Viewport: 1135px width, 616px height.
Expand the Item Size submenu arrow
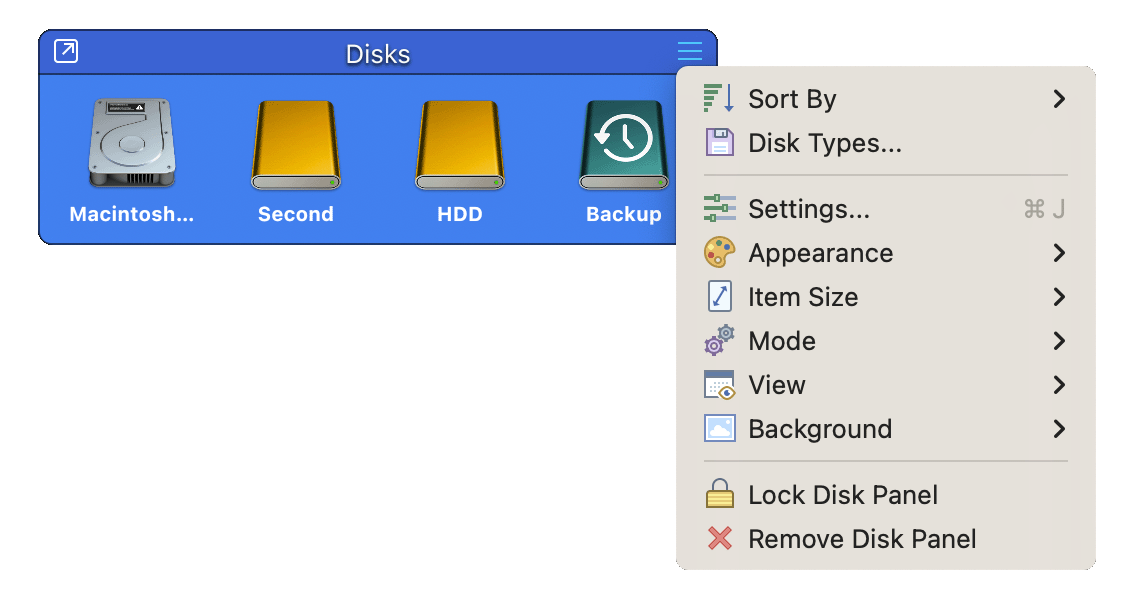(1059, 297)
